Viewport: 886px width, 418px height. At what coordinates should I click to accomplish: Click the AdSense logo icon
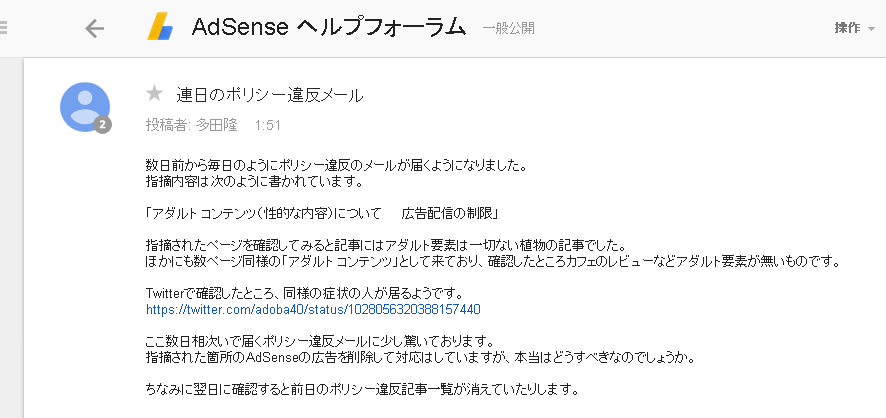pyautogui.click(x=160, y=27)
